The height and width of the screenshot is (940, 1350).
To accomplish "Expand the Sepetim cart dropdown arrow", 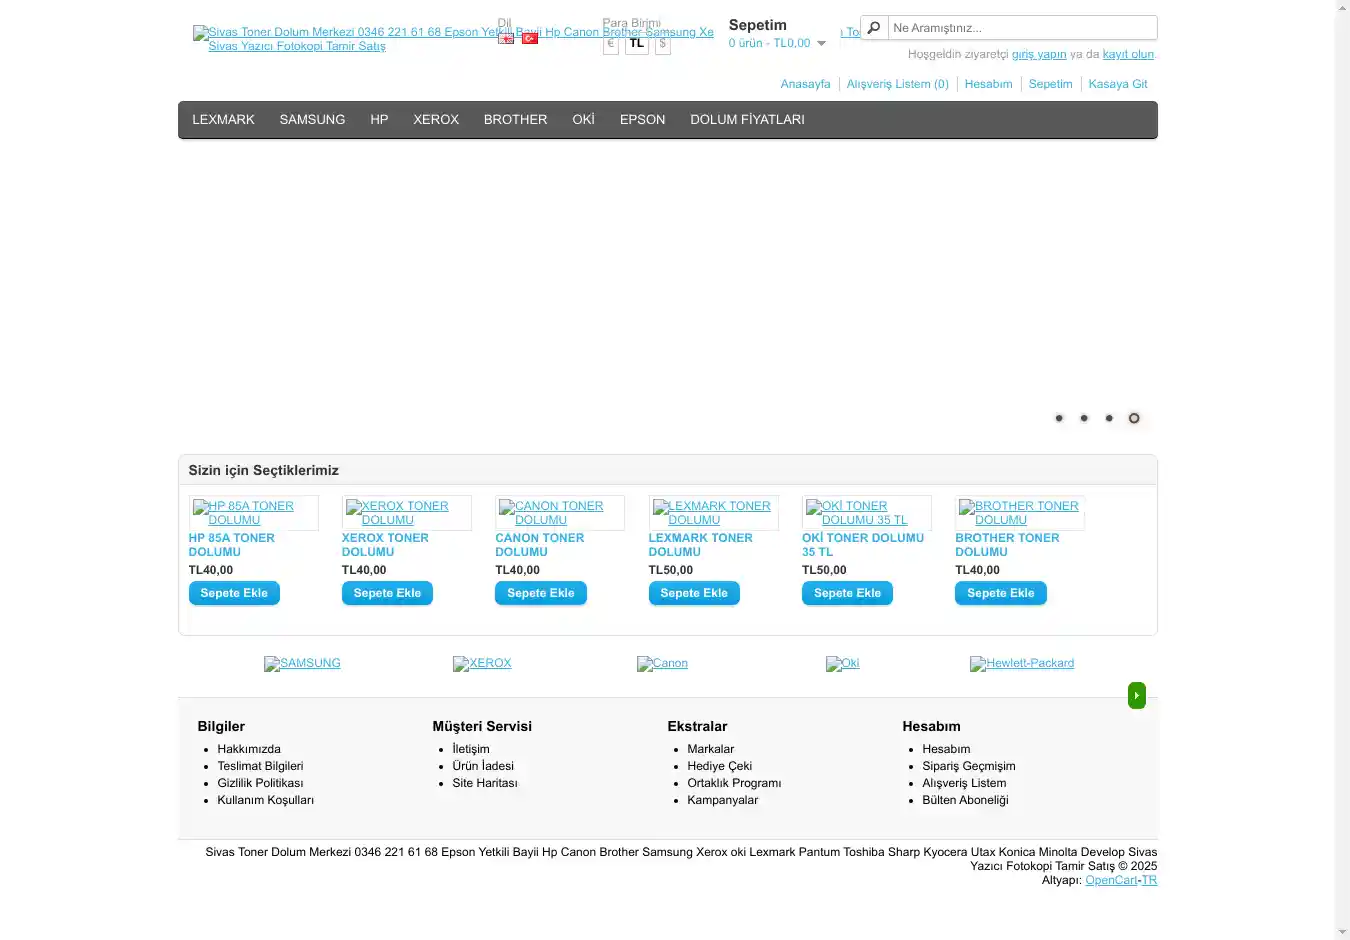I will pos(821,44).
